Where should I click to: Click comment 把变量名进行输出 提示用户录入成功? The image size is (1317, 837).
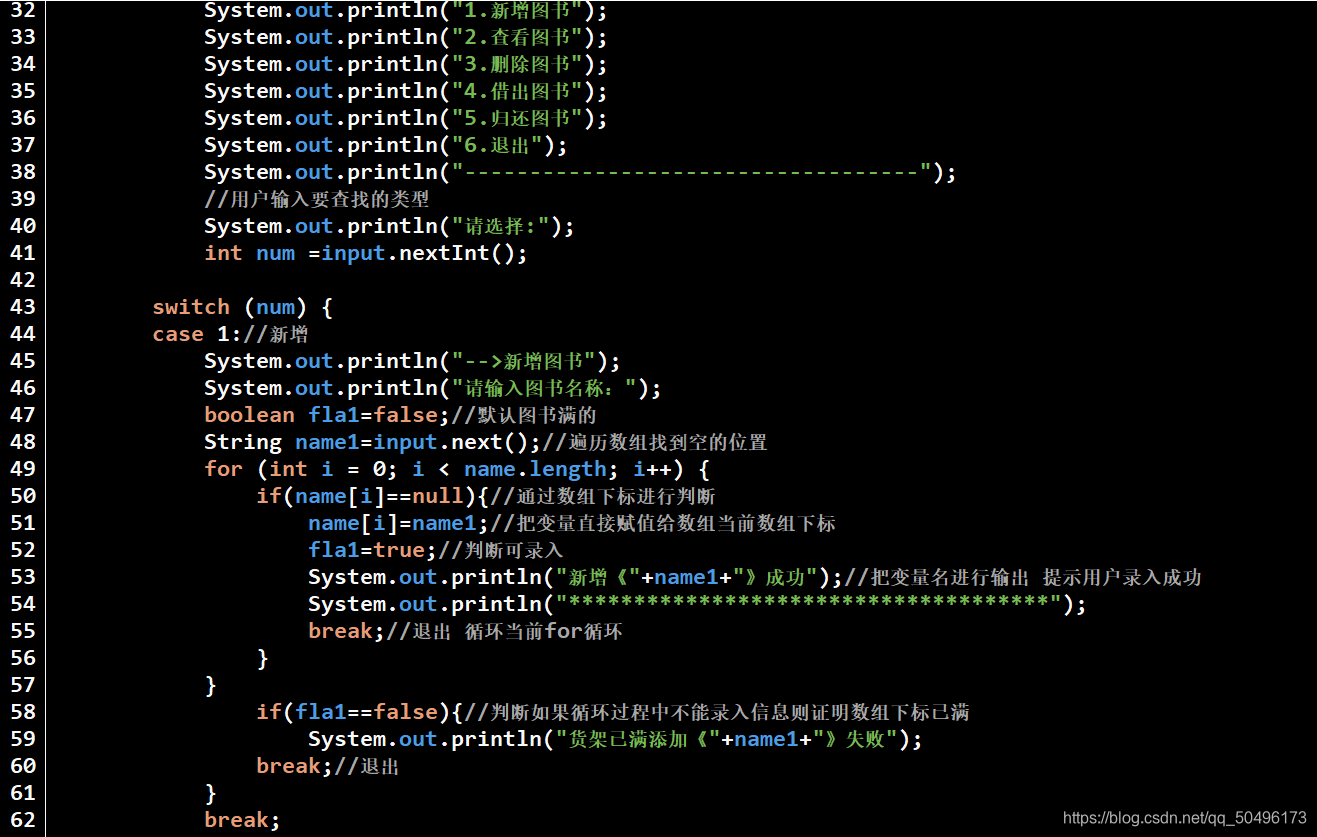(x=1023, y=577)
